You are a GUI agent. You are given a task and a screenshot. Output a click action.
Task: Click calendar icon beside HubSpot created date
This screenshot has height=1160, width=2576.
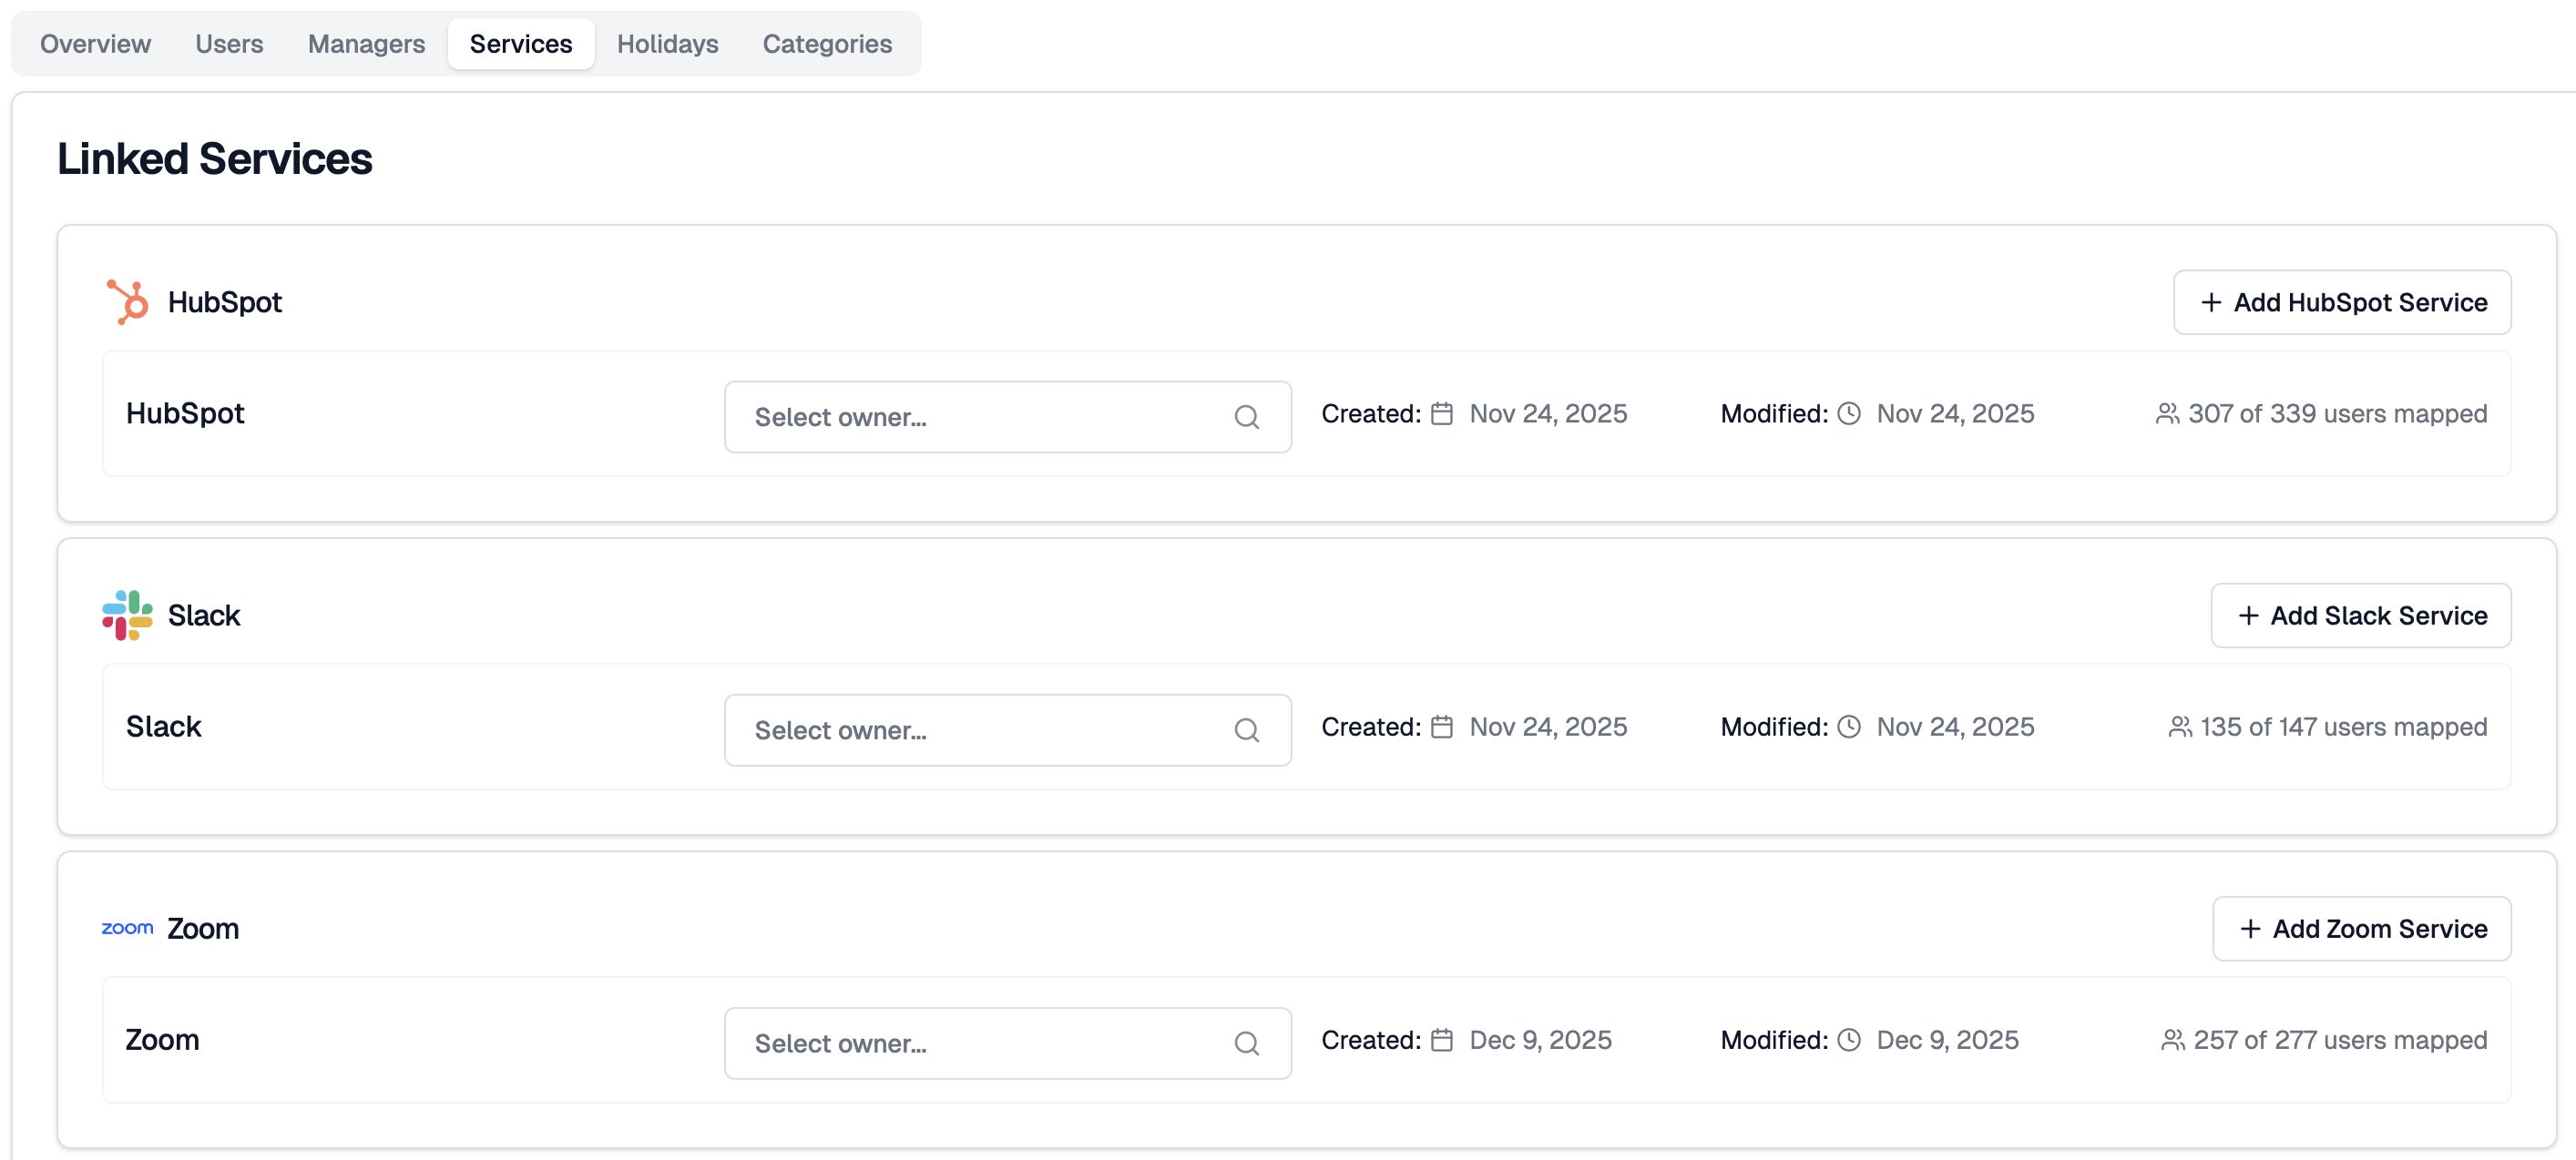(1441, 414)
